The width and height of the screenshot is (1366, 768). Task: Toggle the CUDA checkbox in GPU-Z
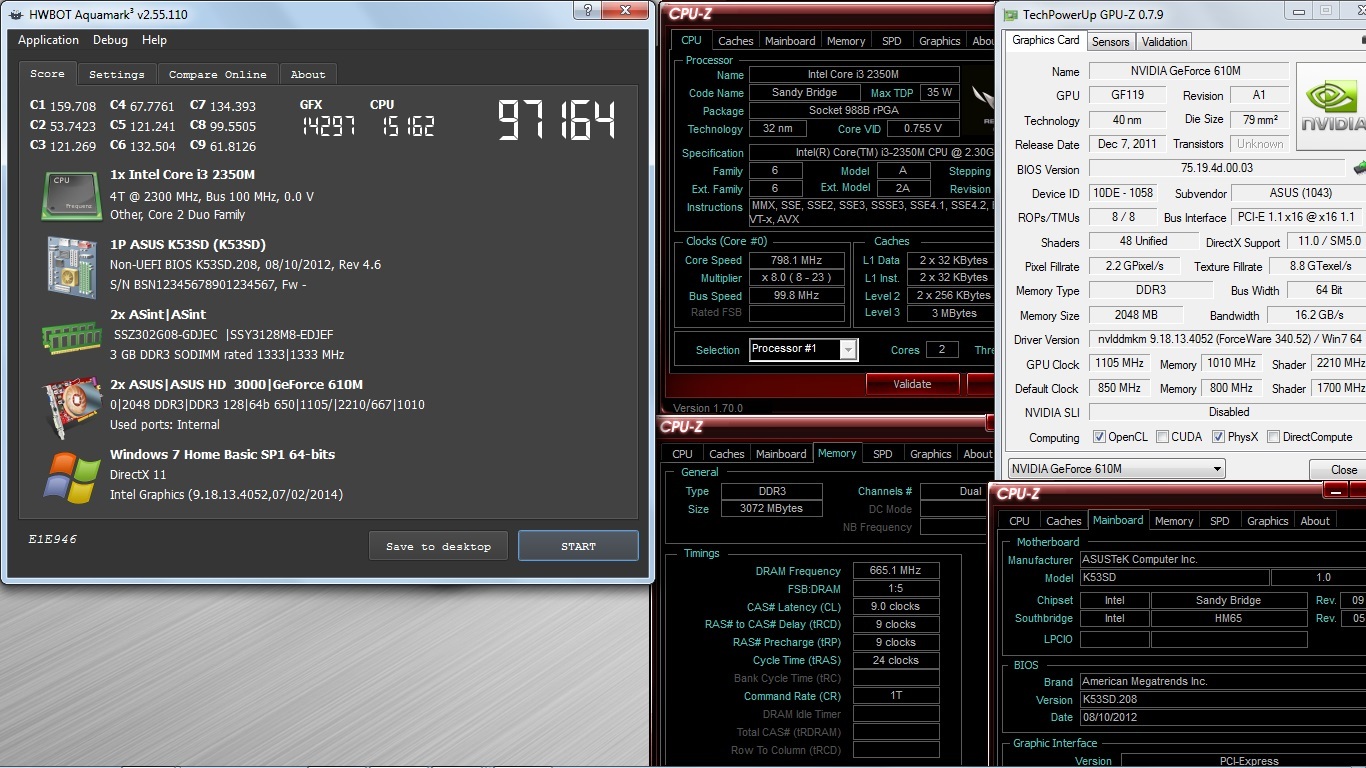[1162, 437]
